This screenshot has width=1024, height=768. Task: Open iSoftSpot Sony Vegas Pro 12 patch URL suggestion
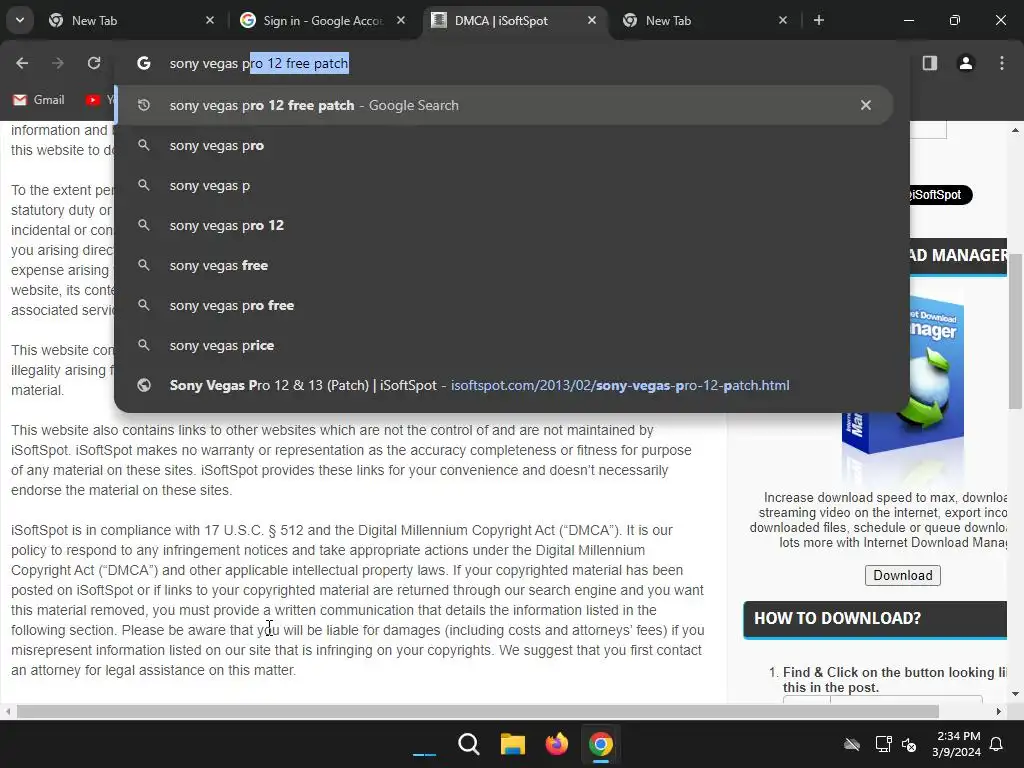tap(504, 385)
